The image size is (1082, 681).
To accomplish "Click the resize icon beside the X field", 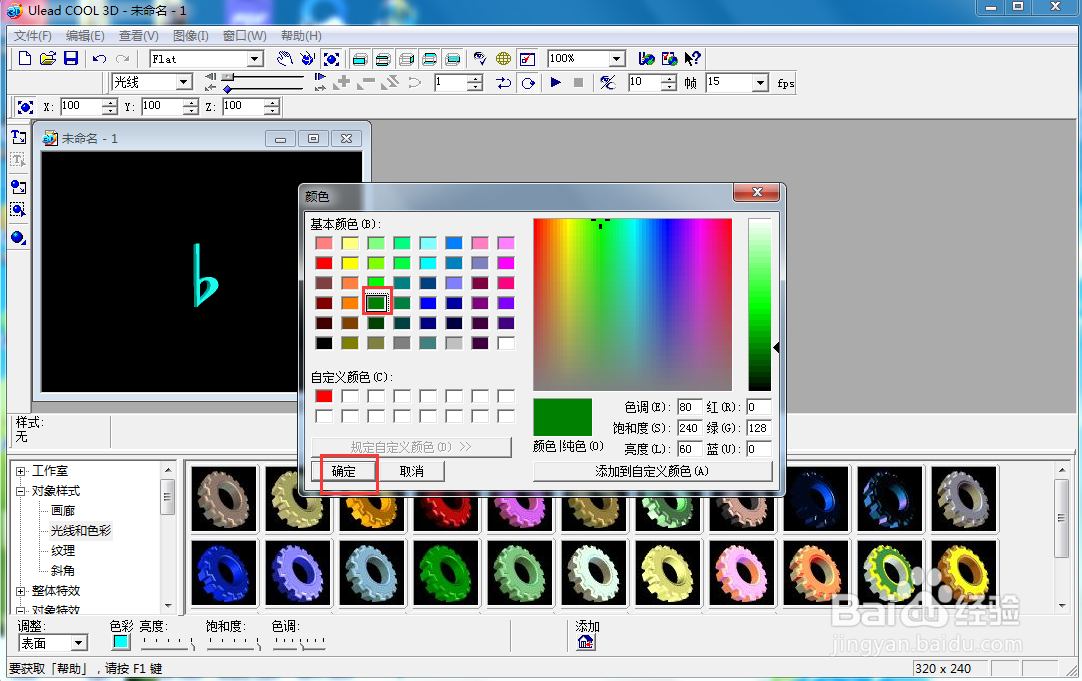I will click(25, 107).
